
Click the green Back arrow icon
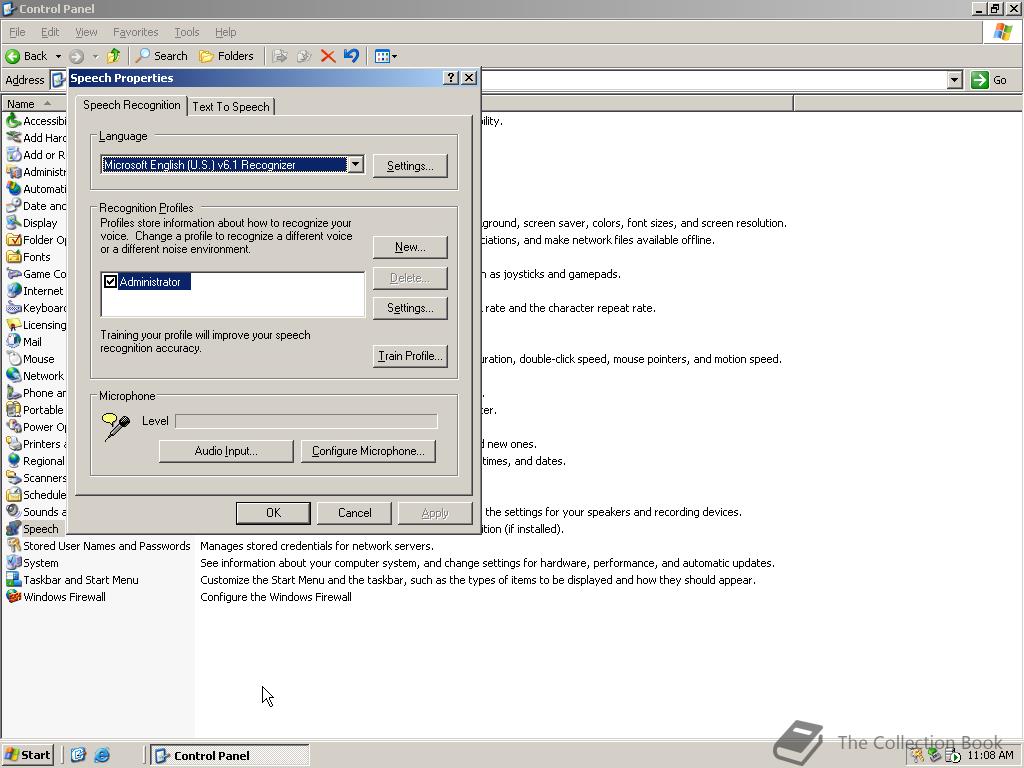coord(12,56)
